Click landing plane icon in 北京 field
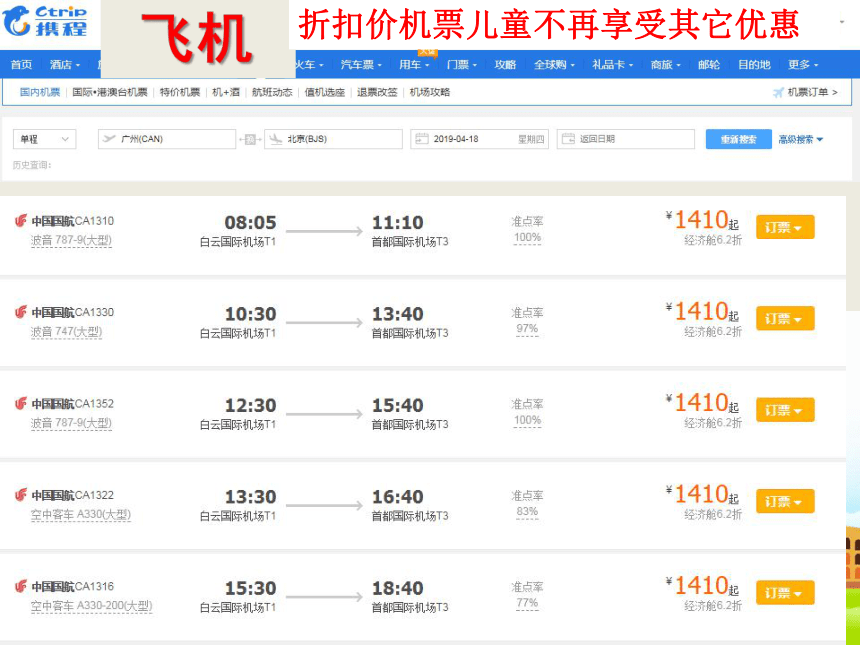The image size is (860, 645). point(276,139)
